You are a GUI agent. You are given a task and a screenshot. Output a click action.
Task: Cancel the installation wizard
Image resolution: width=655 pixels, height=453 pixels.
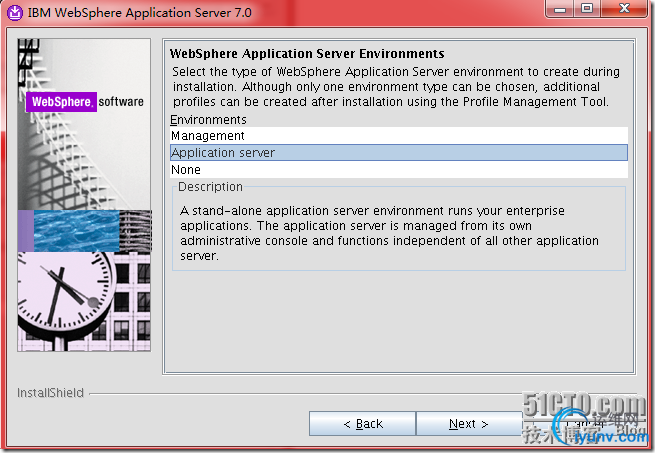(x=578, y=424)
